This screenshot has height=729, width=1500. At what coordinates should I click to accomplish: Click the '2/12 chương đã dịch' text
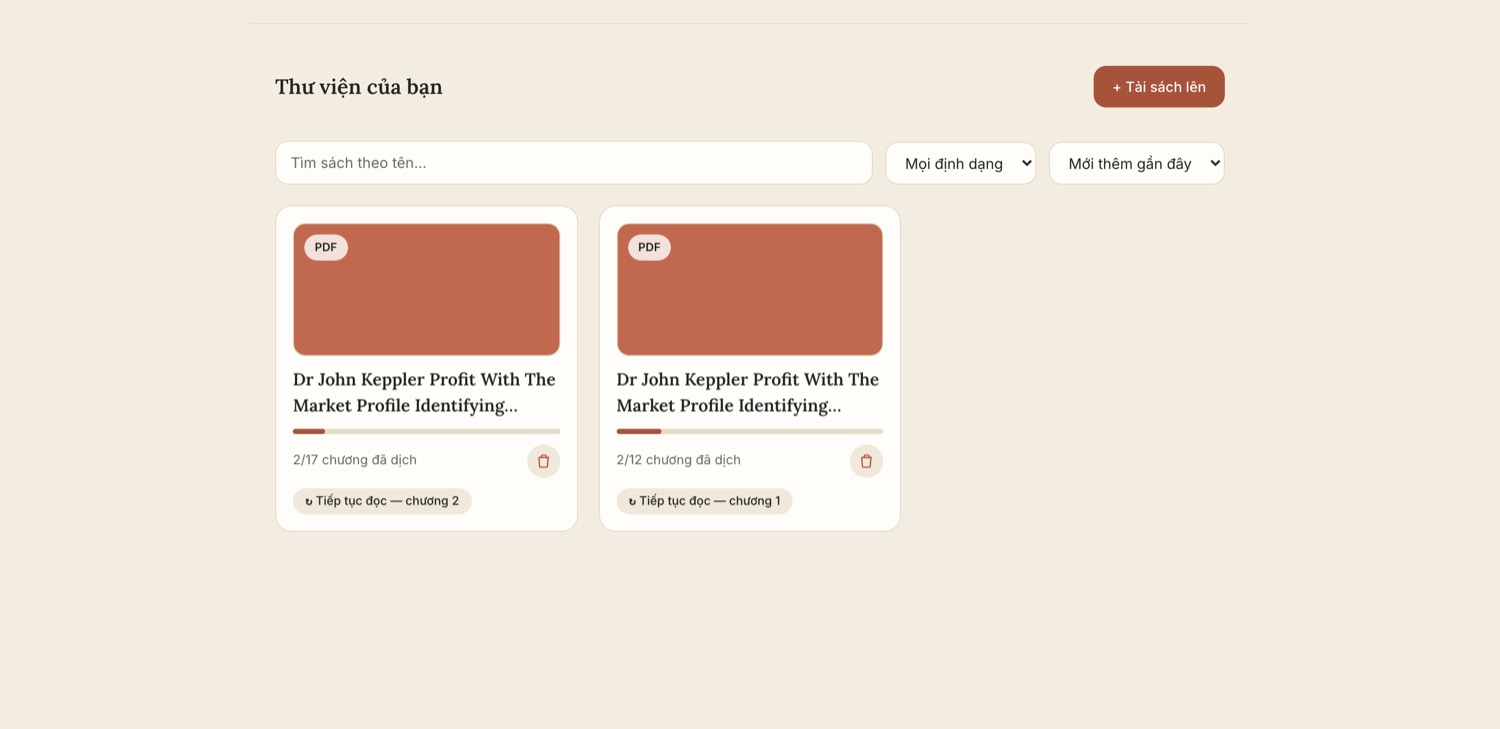point(679,460)
